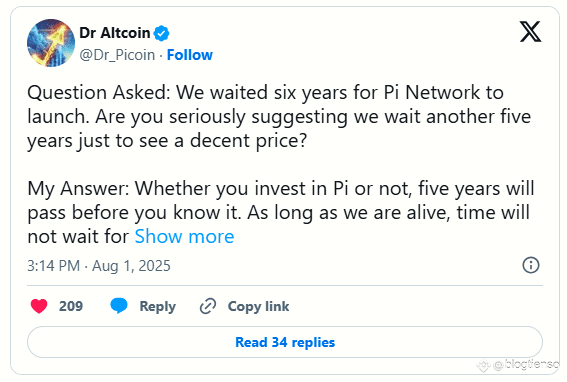Click the @blogtienso watermark text
567x382 pixels.
click(x=526, y=365)
